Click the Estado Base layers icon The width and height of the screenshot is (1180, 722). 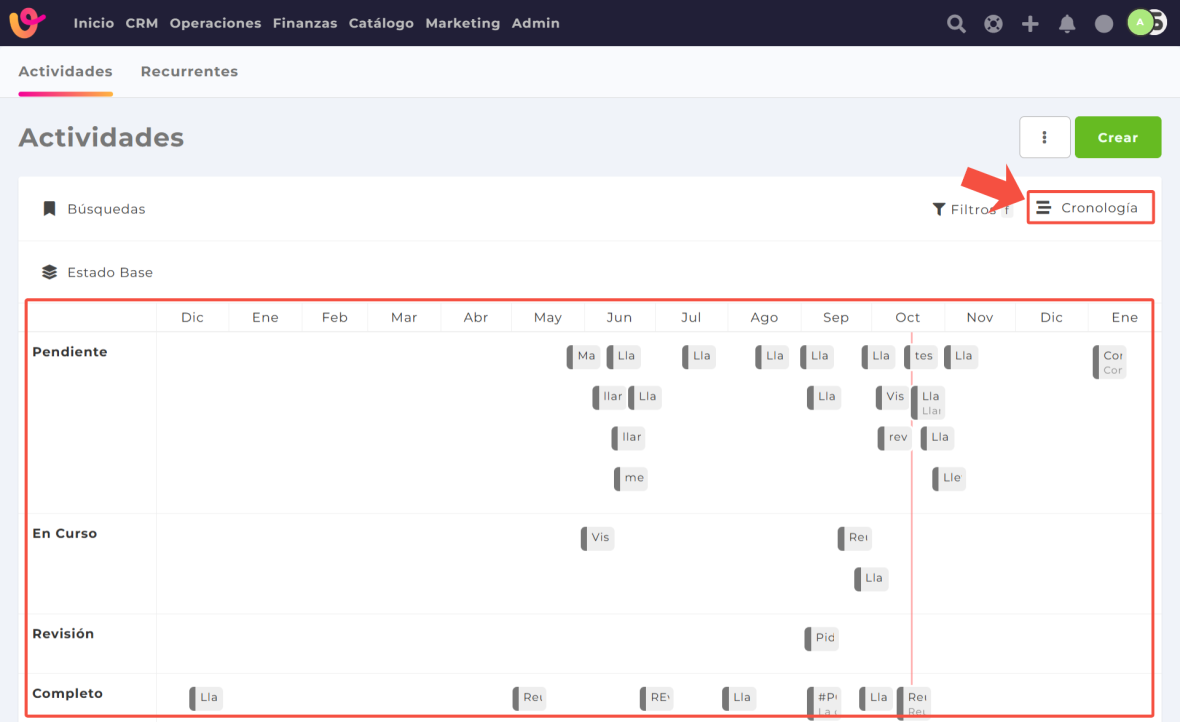49,272
